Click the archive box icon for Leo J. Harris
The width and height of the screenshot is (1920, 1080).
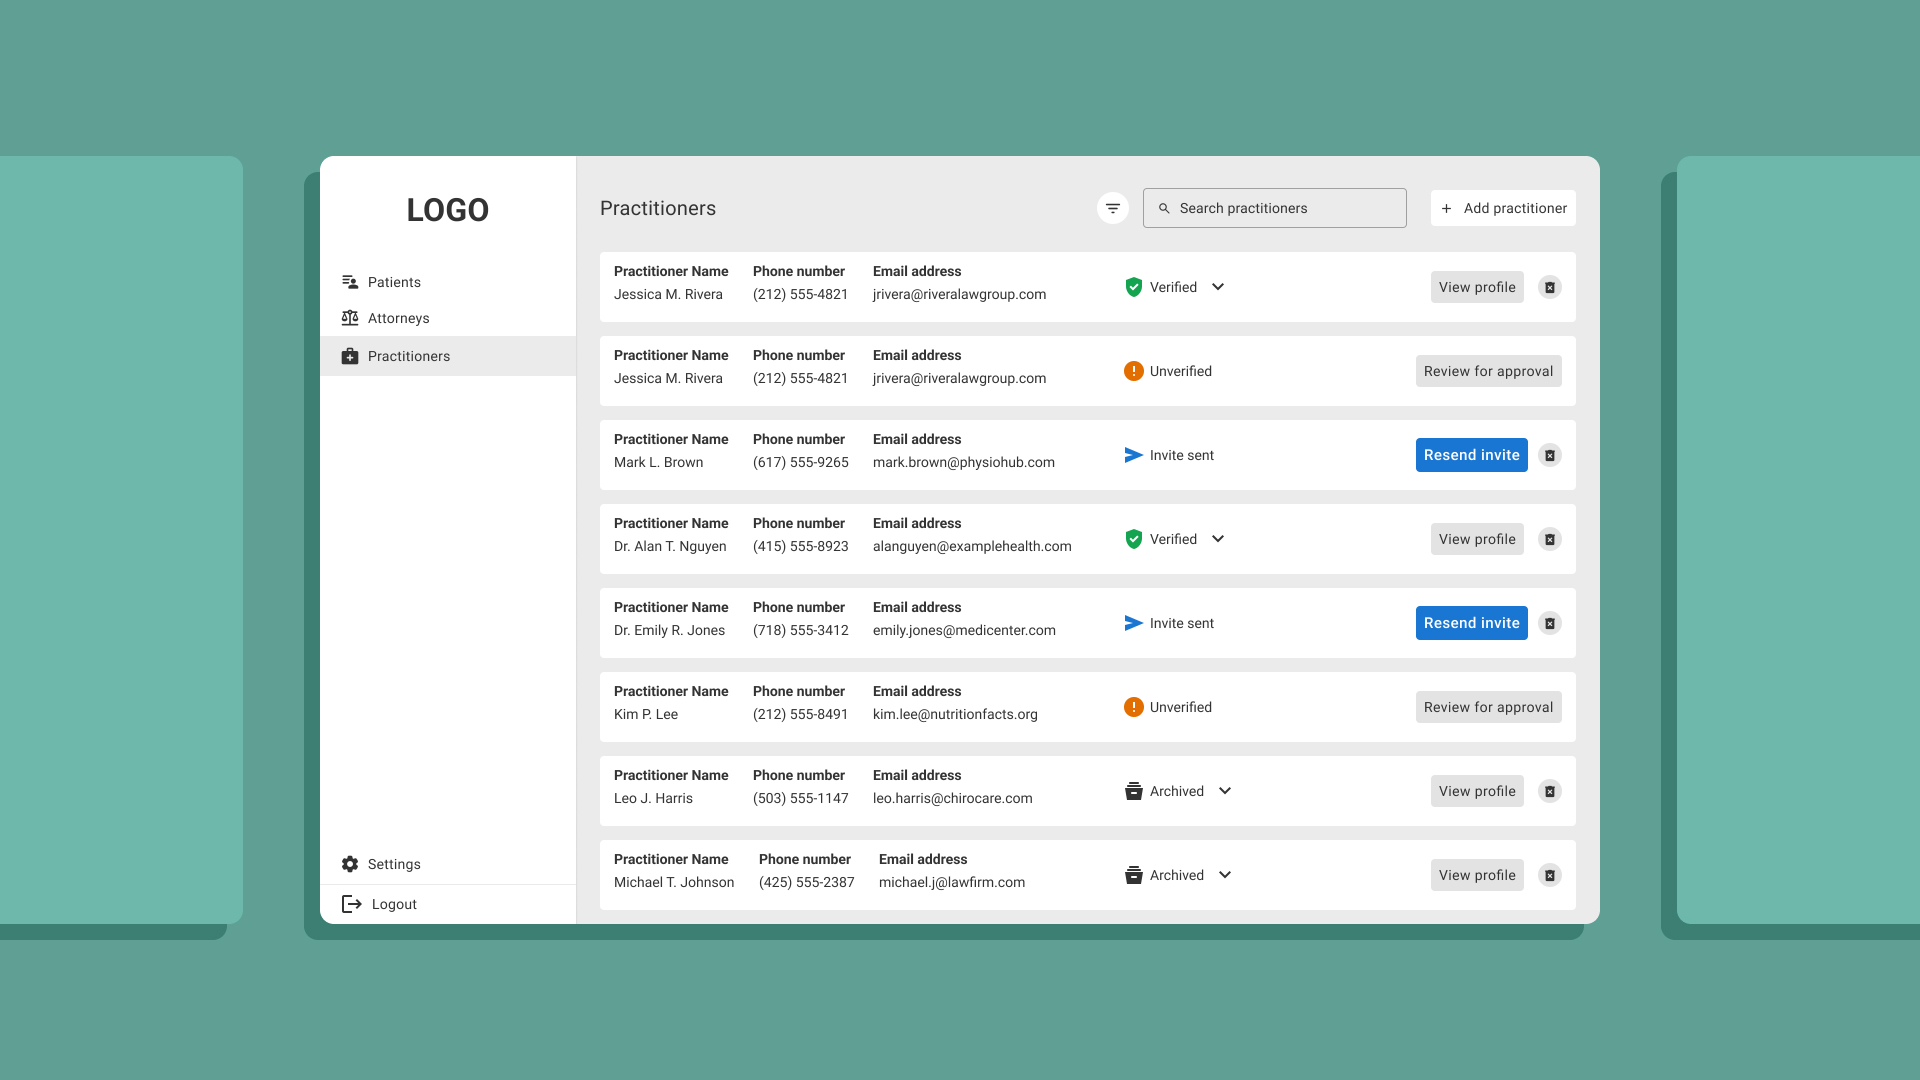(x=1133, y=791)
